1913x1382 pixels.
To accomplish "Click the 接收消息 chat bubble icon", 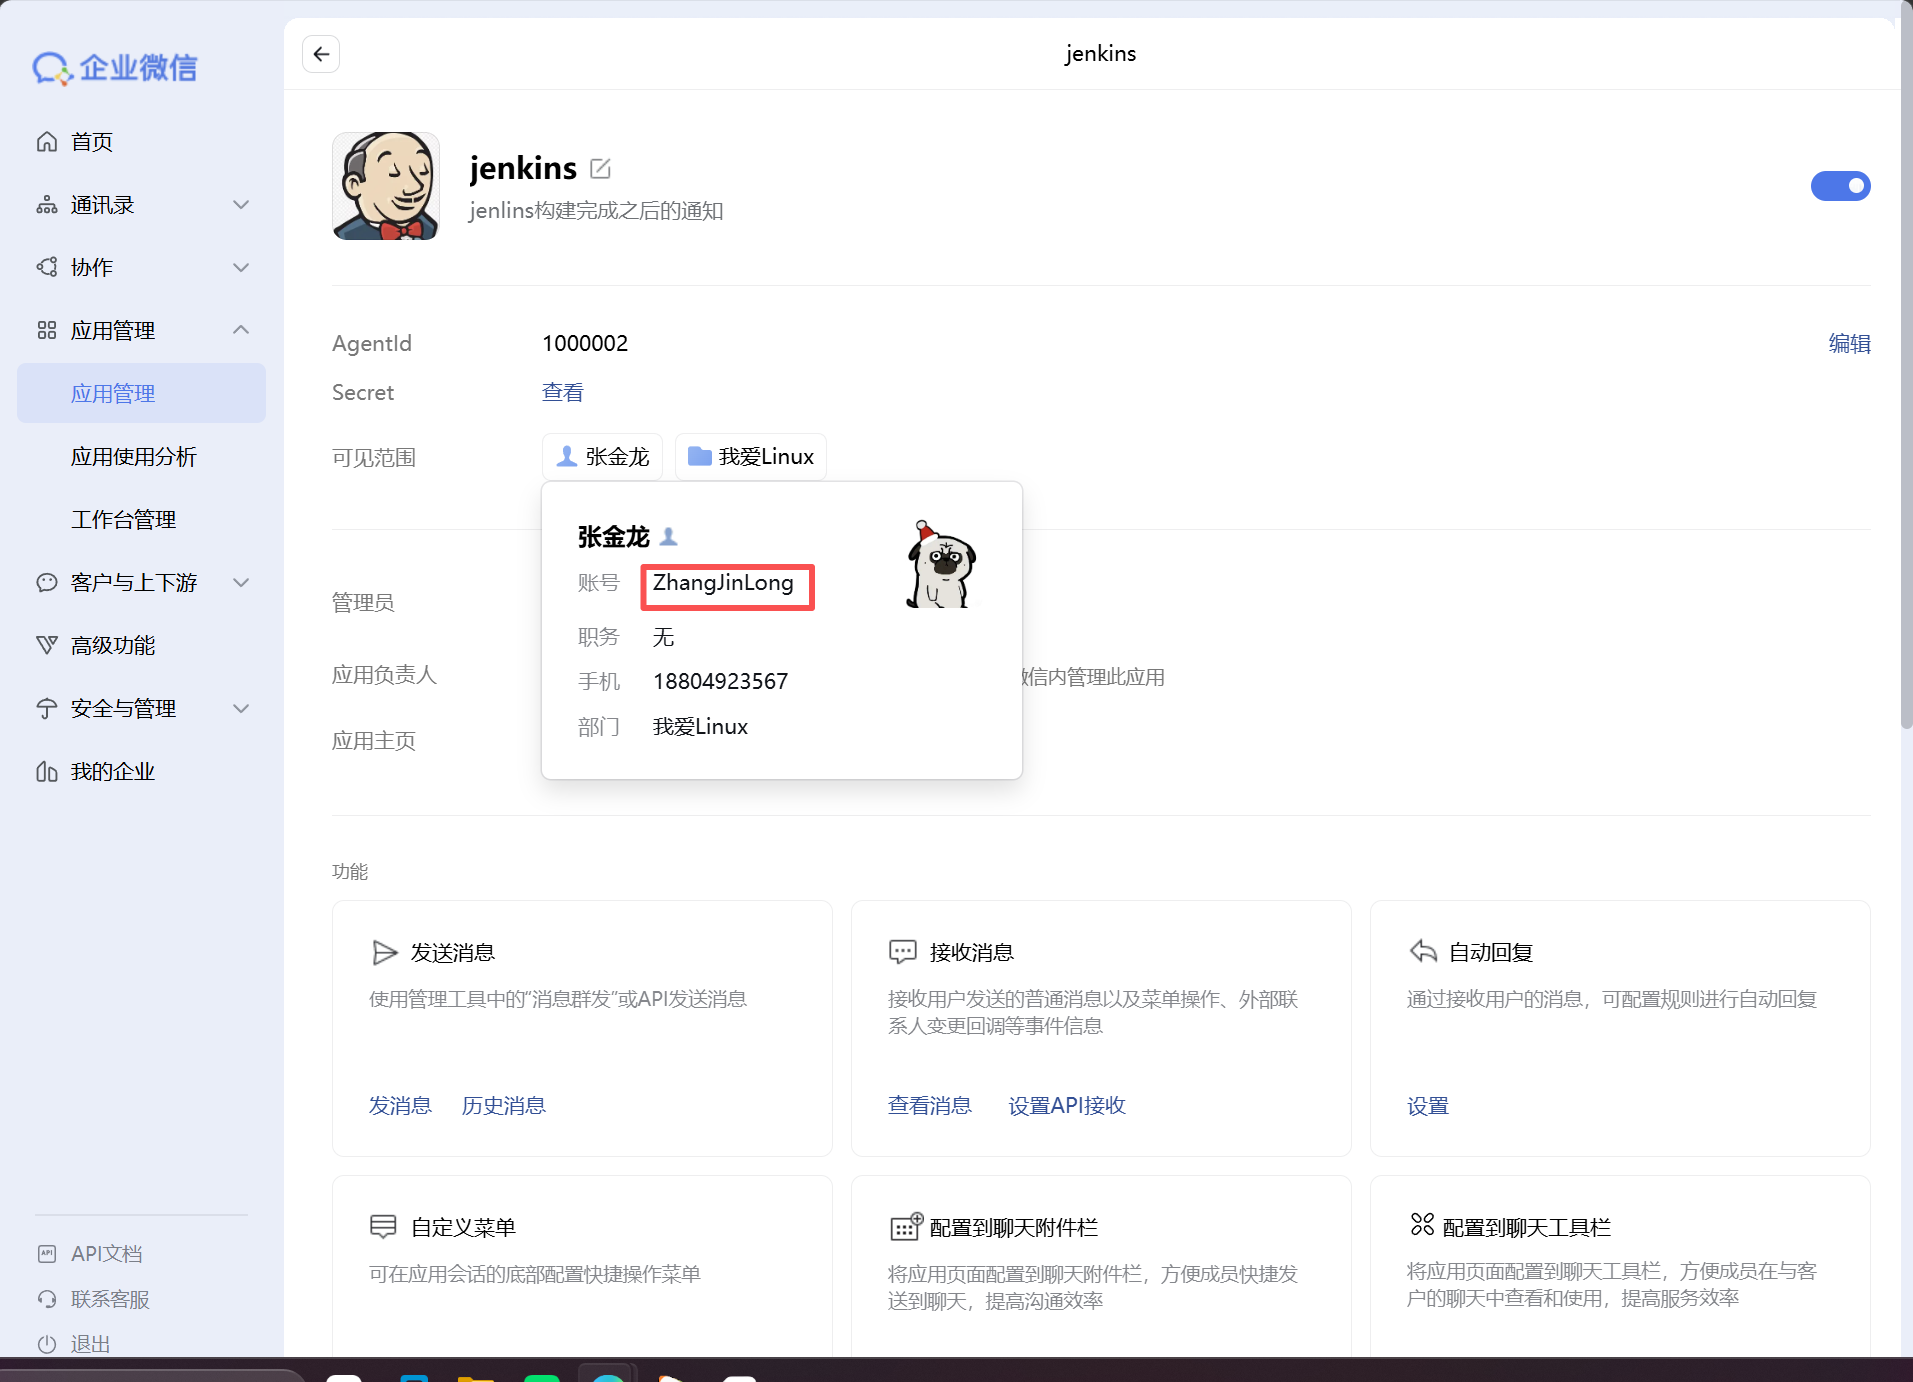I will click(x=903, y=953).
